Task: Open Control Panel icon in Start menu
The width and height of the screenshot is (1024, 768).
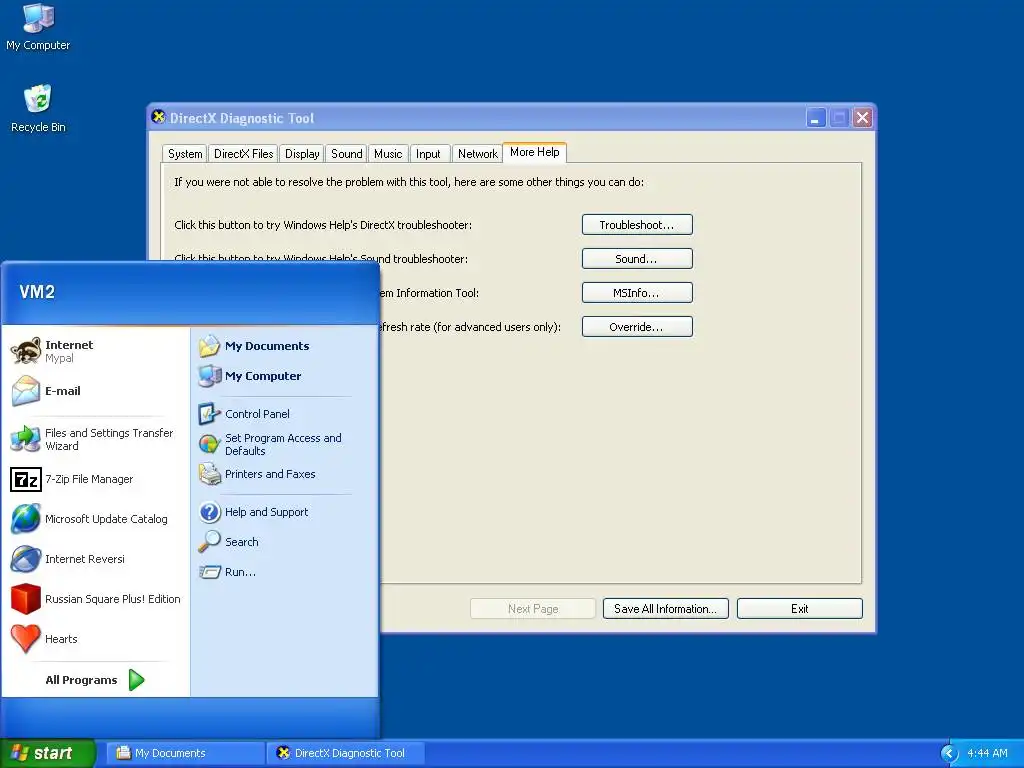Action: click(210, 413)
